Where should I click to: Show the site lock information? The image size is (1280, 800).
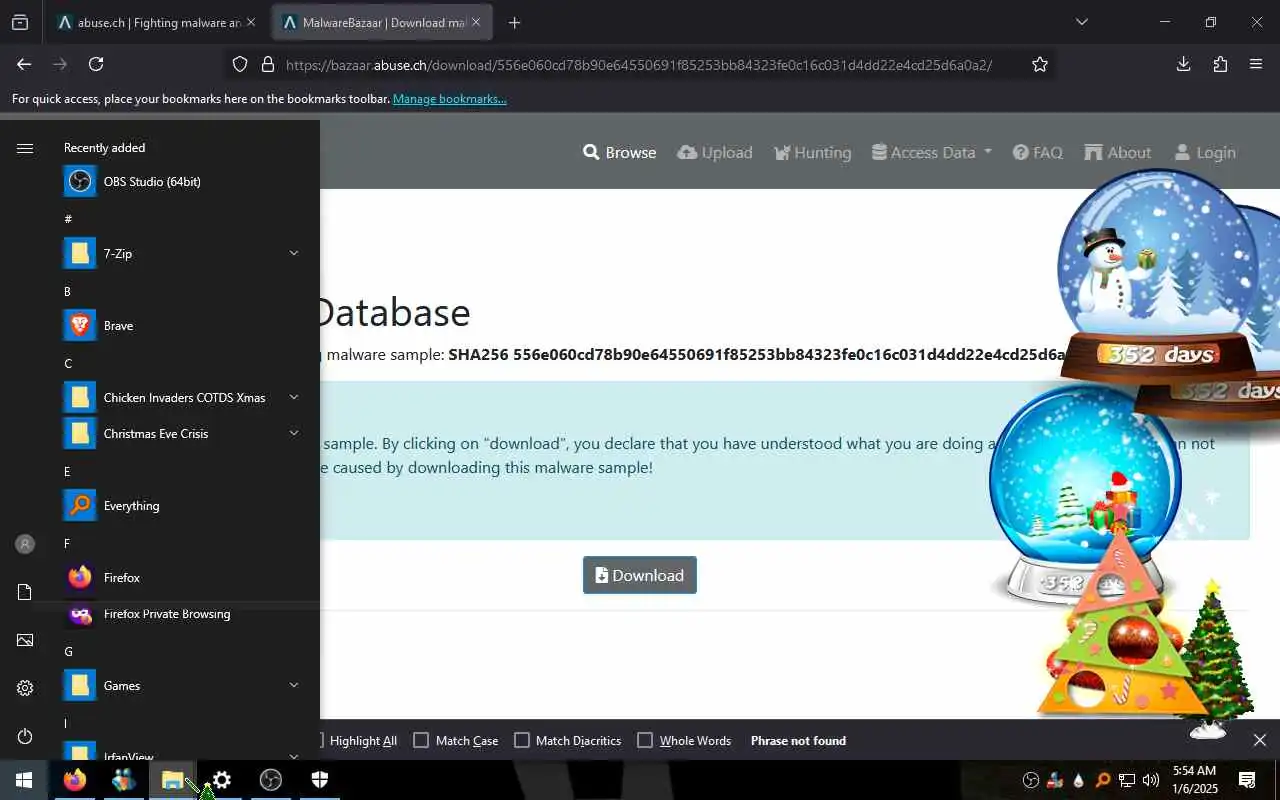pos(267,64)
